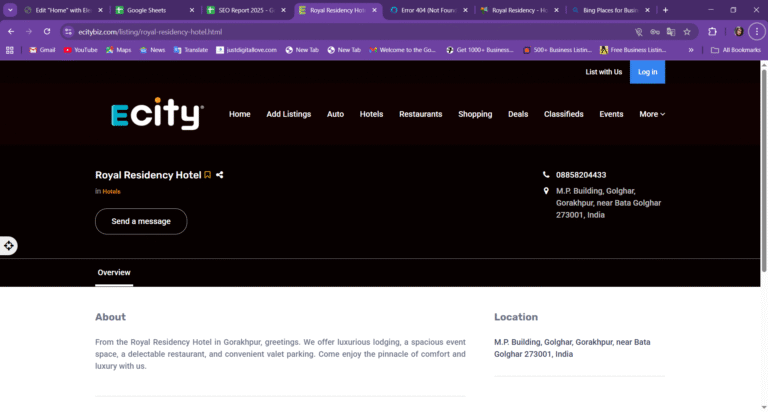Select the Overview tab
The width and height of the screenshot is (768, 412).
click(114, 272)
